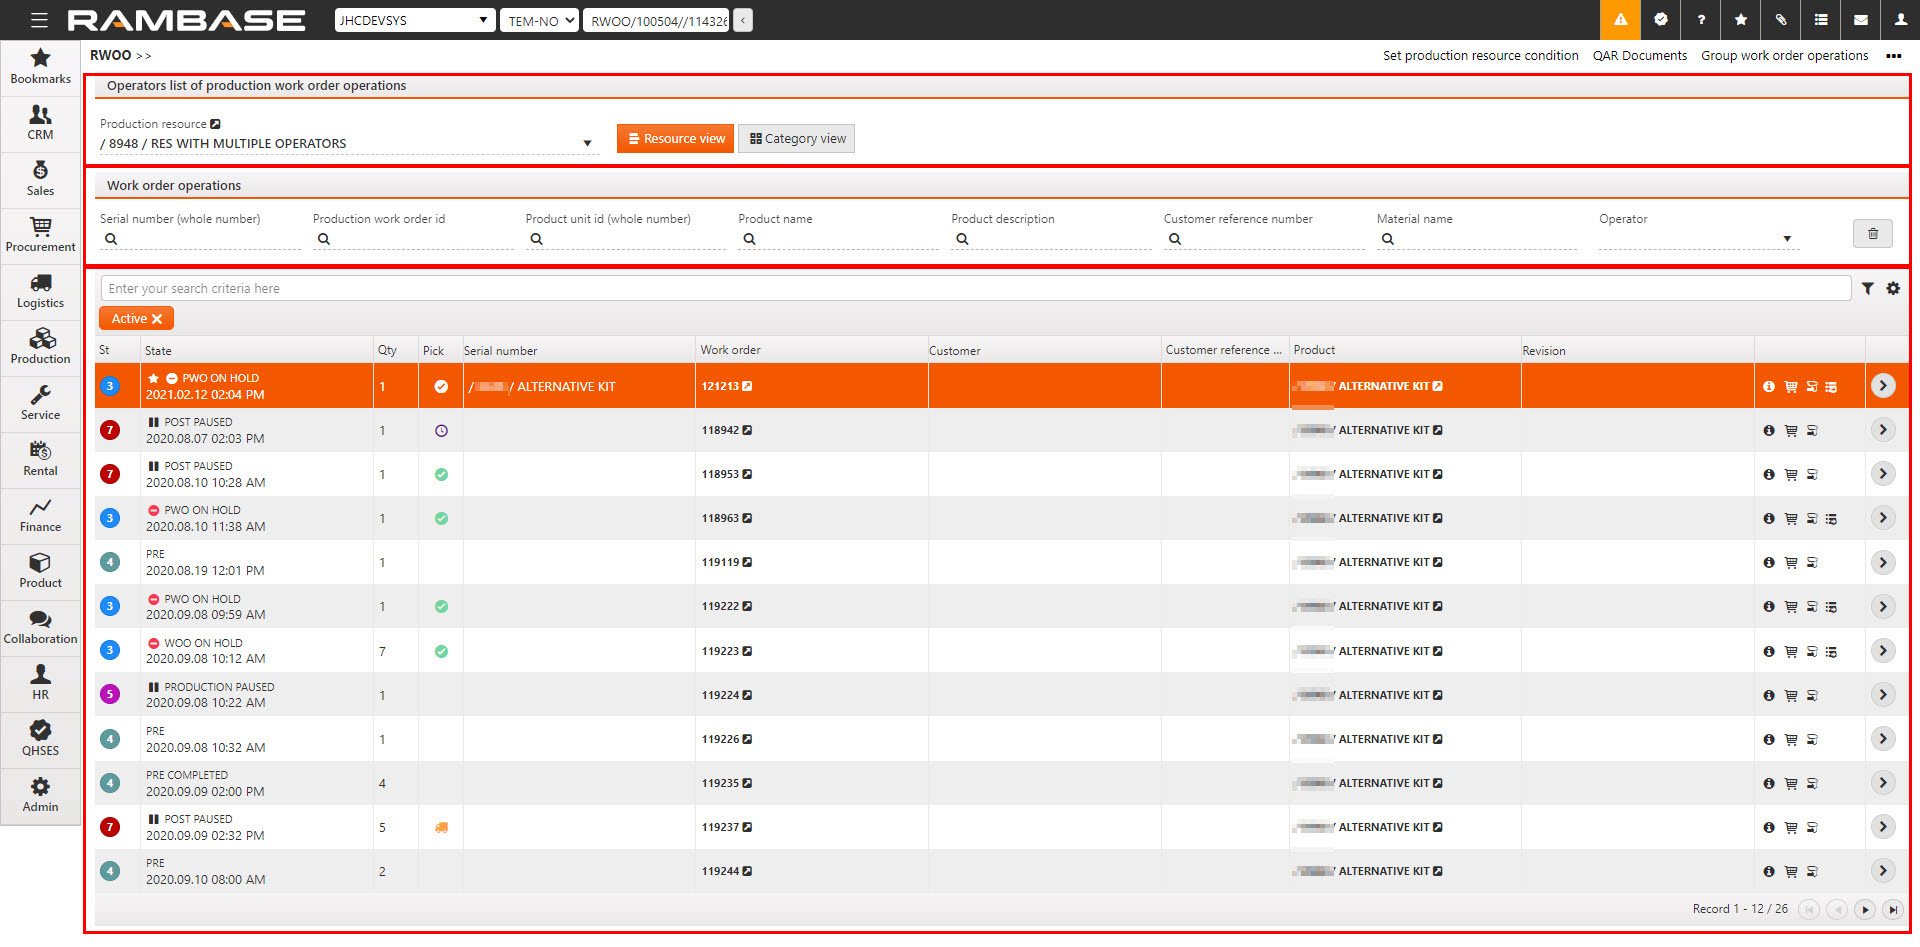
Task: Open the Operator filter dropdown
Action: (x=1786, y=239)
